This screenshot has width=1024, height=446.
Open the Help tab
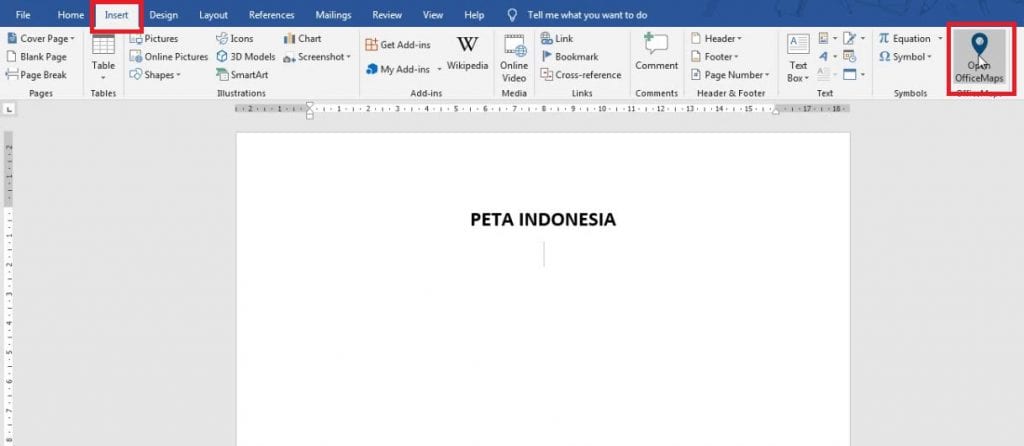(474, 14)
